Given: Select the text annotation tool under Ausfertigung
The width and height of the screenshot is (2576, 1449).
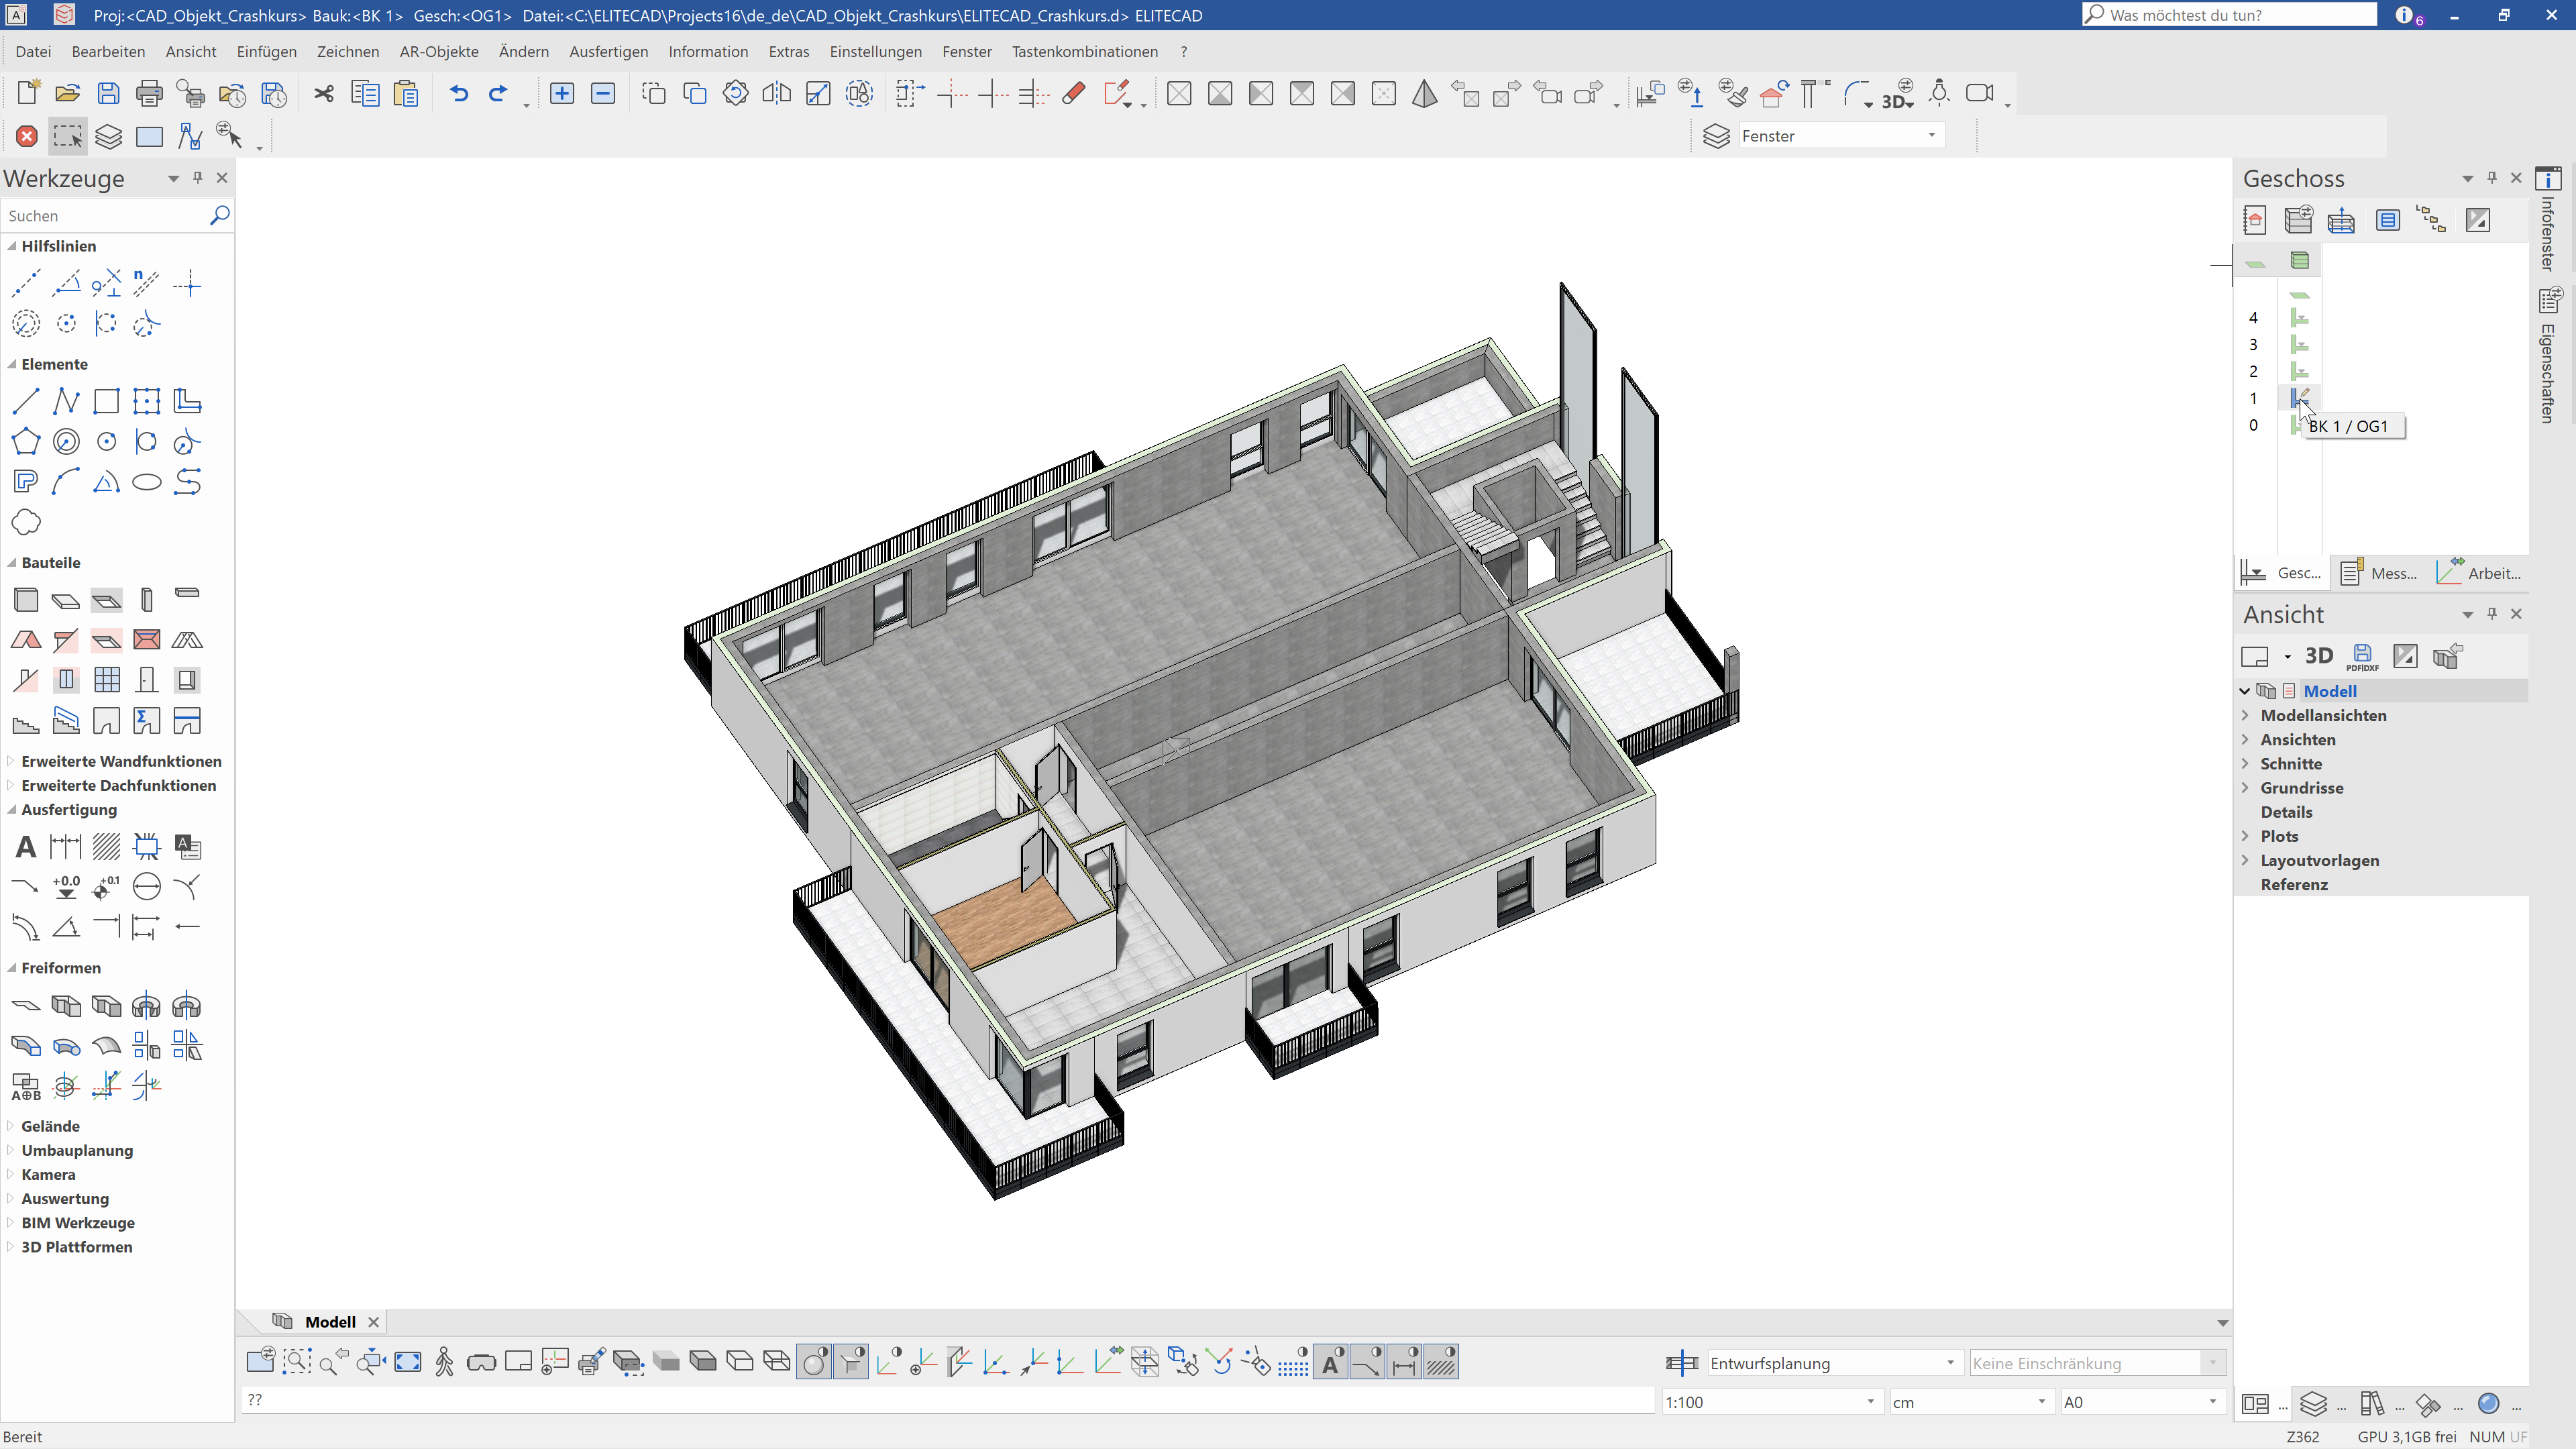Looking at the screenshot, I should pos(26,848).
